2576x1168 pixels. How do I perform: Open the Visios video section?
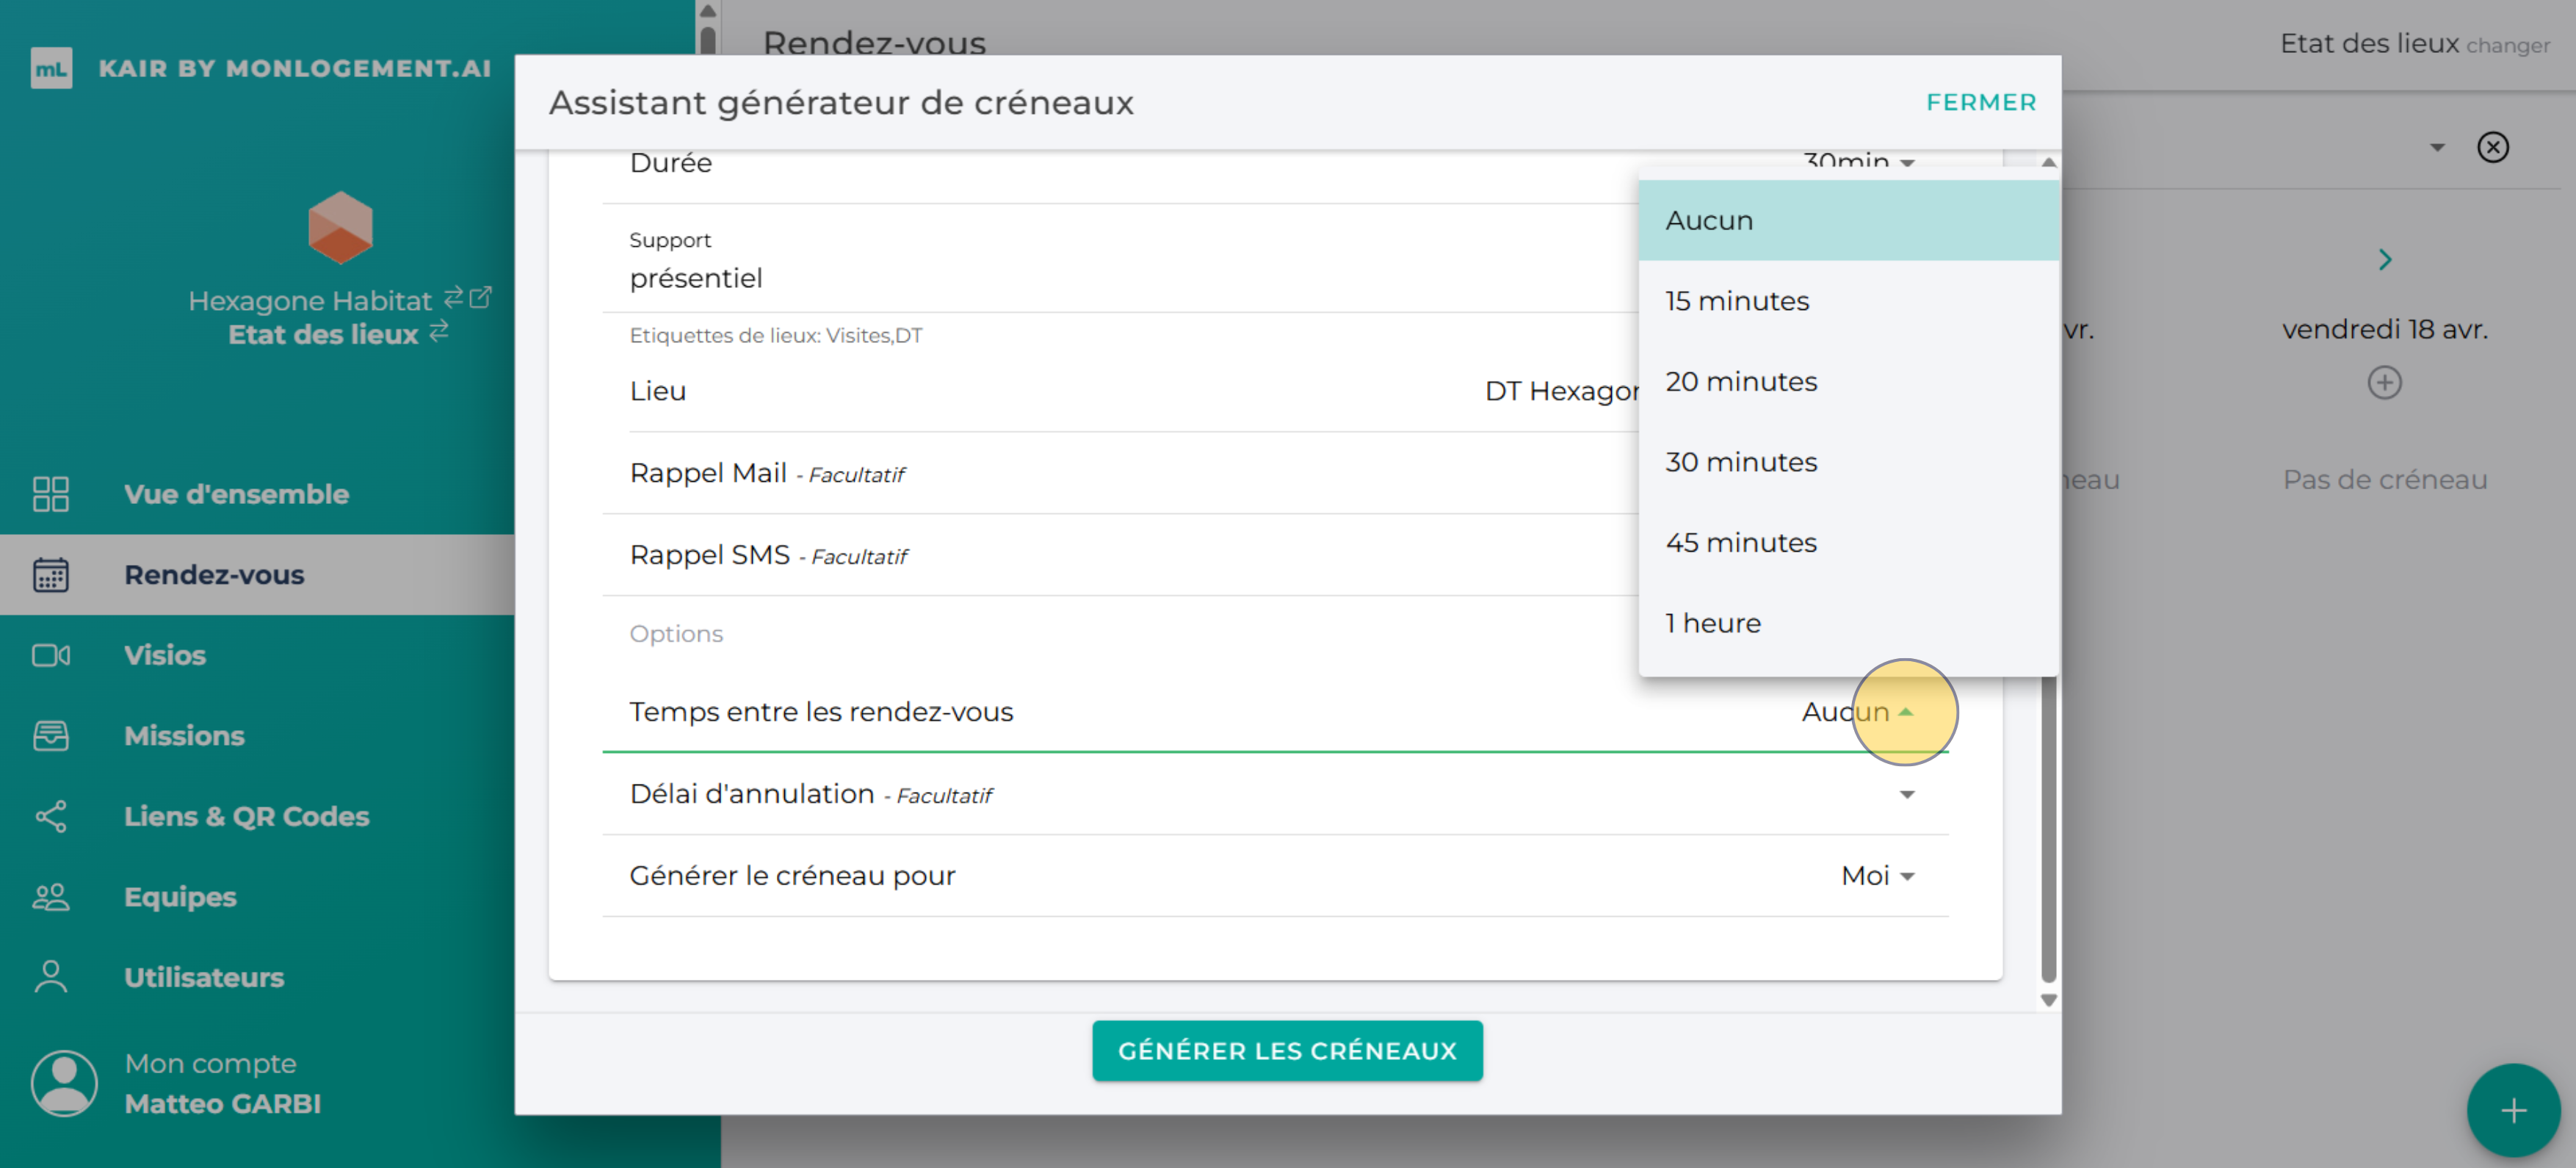[50, 655]
